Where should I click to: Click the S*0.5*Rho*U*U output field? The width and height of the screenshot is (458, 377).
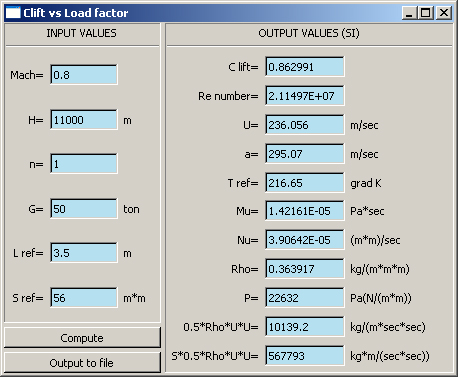coord(305,356)
